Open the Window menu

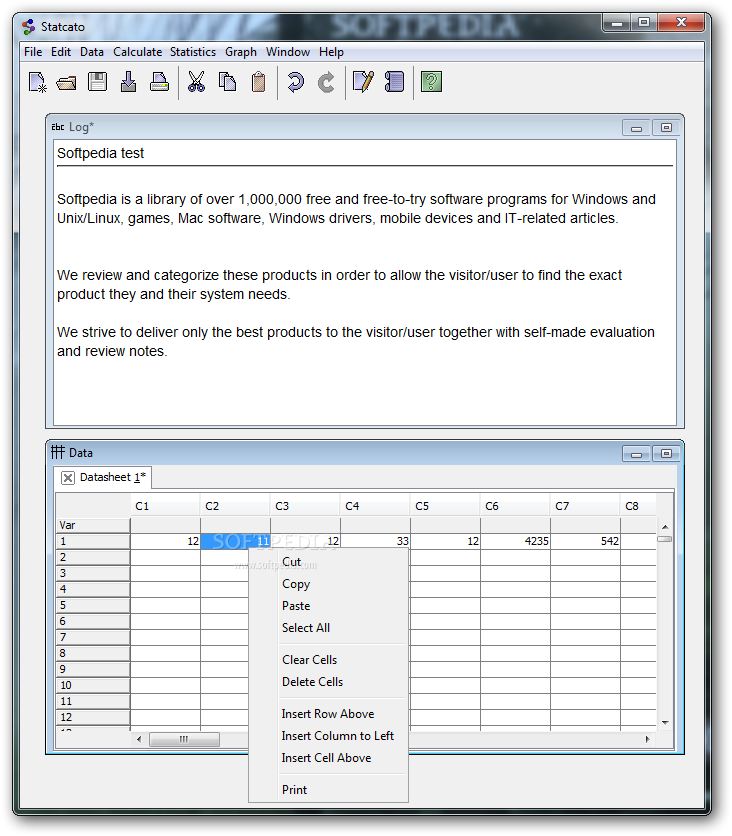[288, 52]
